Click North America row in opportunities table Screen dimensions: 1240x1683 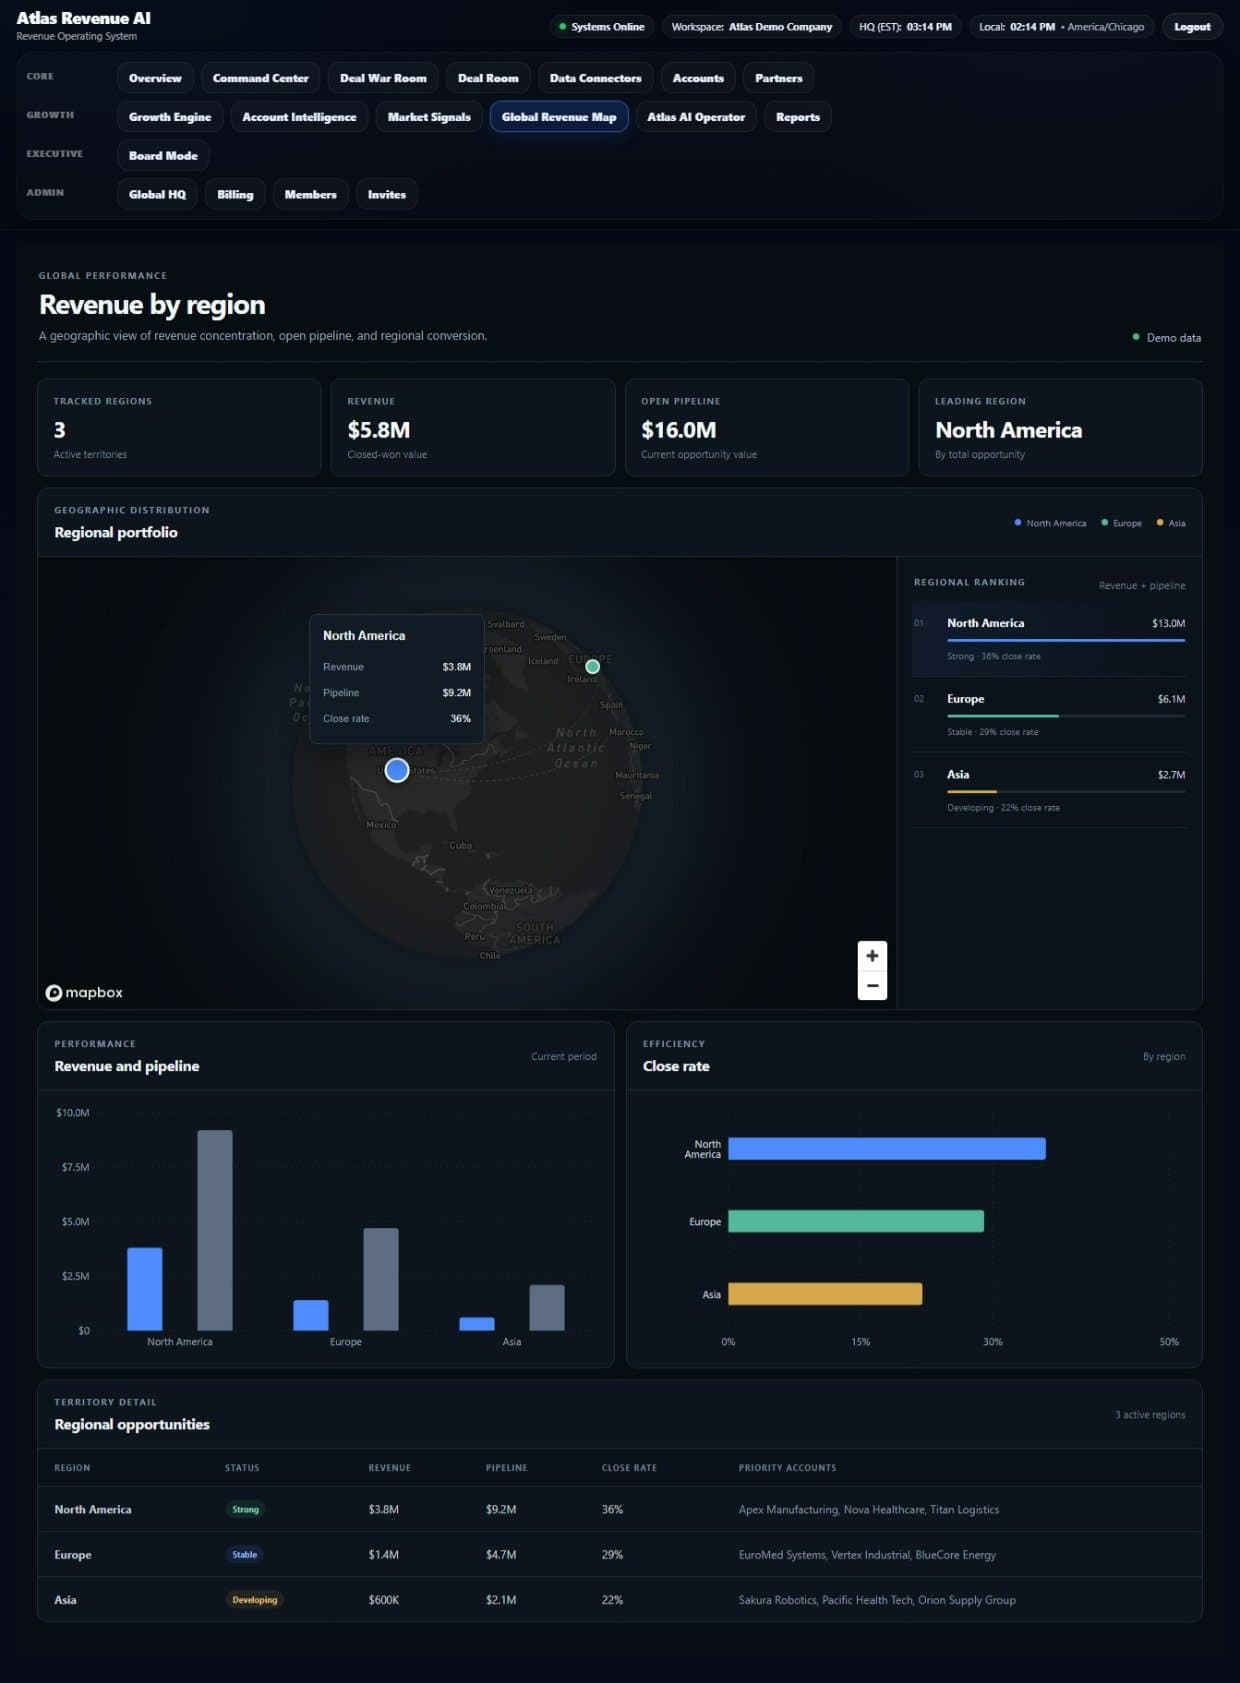[620, 1510]
